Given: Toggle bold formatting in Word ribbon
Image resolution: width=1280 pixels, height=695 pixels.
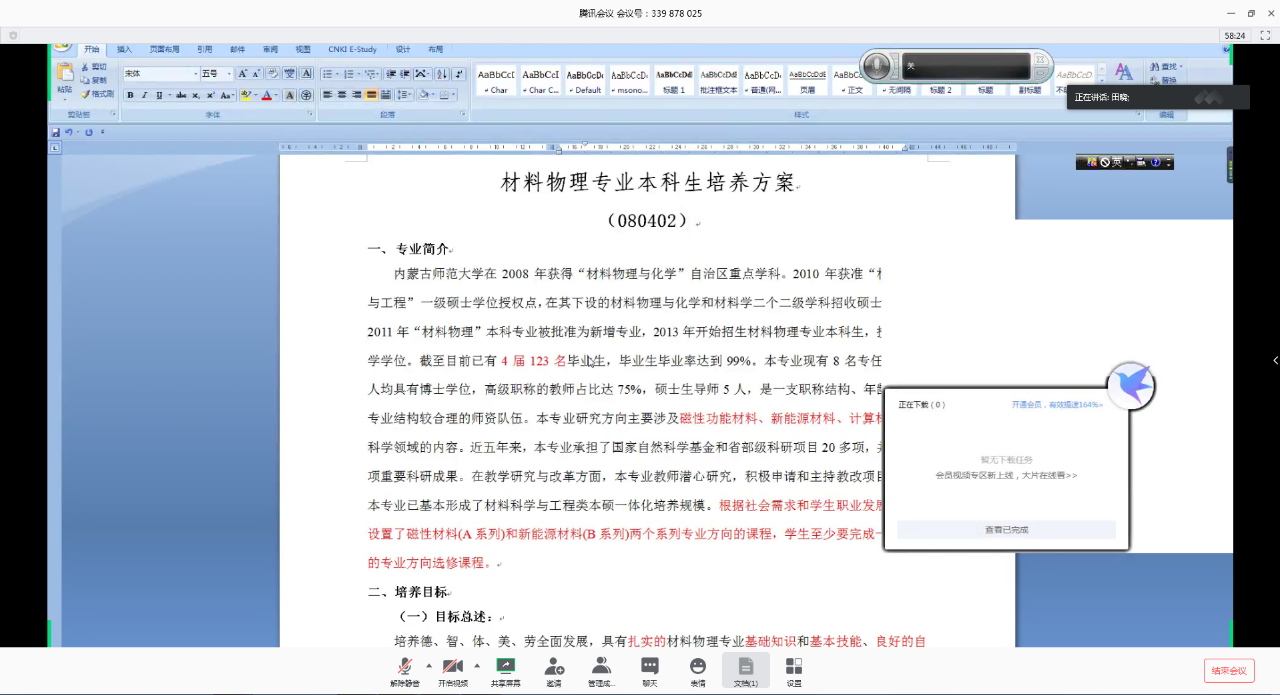Looking at the screenshot, I should (130, 95).
